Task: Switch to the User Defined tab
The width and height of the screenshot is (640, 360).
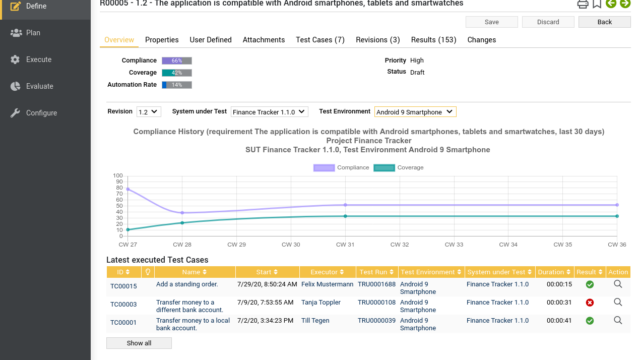Action: coord(211,40)
